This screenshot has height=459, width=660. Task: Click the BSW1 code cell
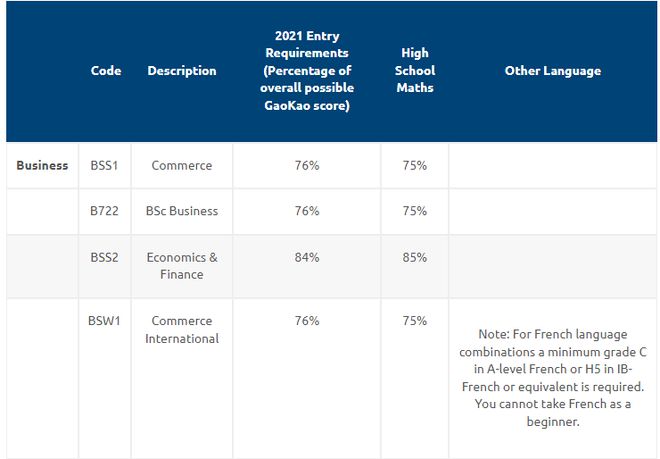point(104,321)
